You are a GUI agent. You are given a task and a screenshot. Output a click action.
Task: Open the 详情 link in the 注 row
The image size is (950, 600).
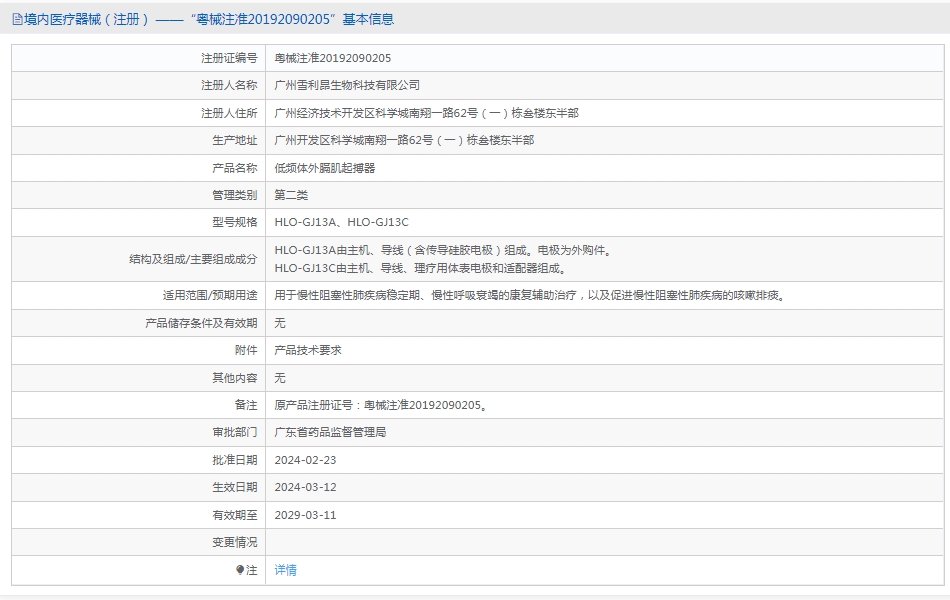coord(285,570)
